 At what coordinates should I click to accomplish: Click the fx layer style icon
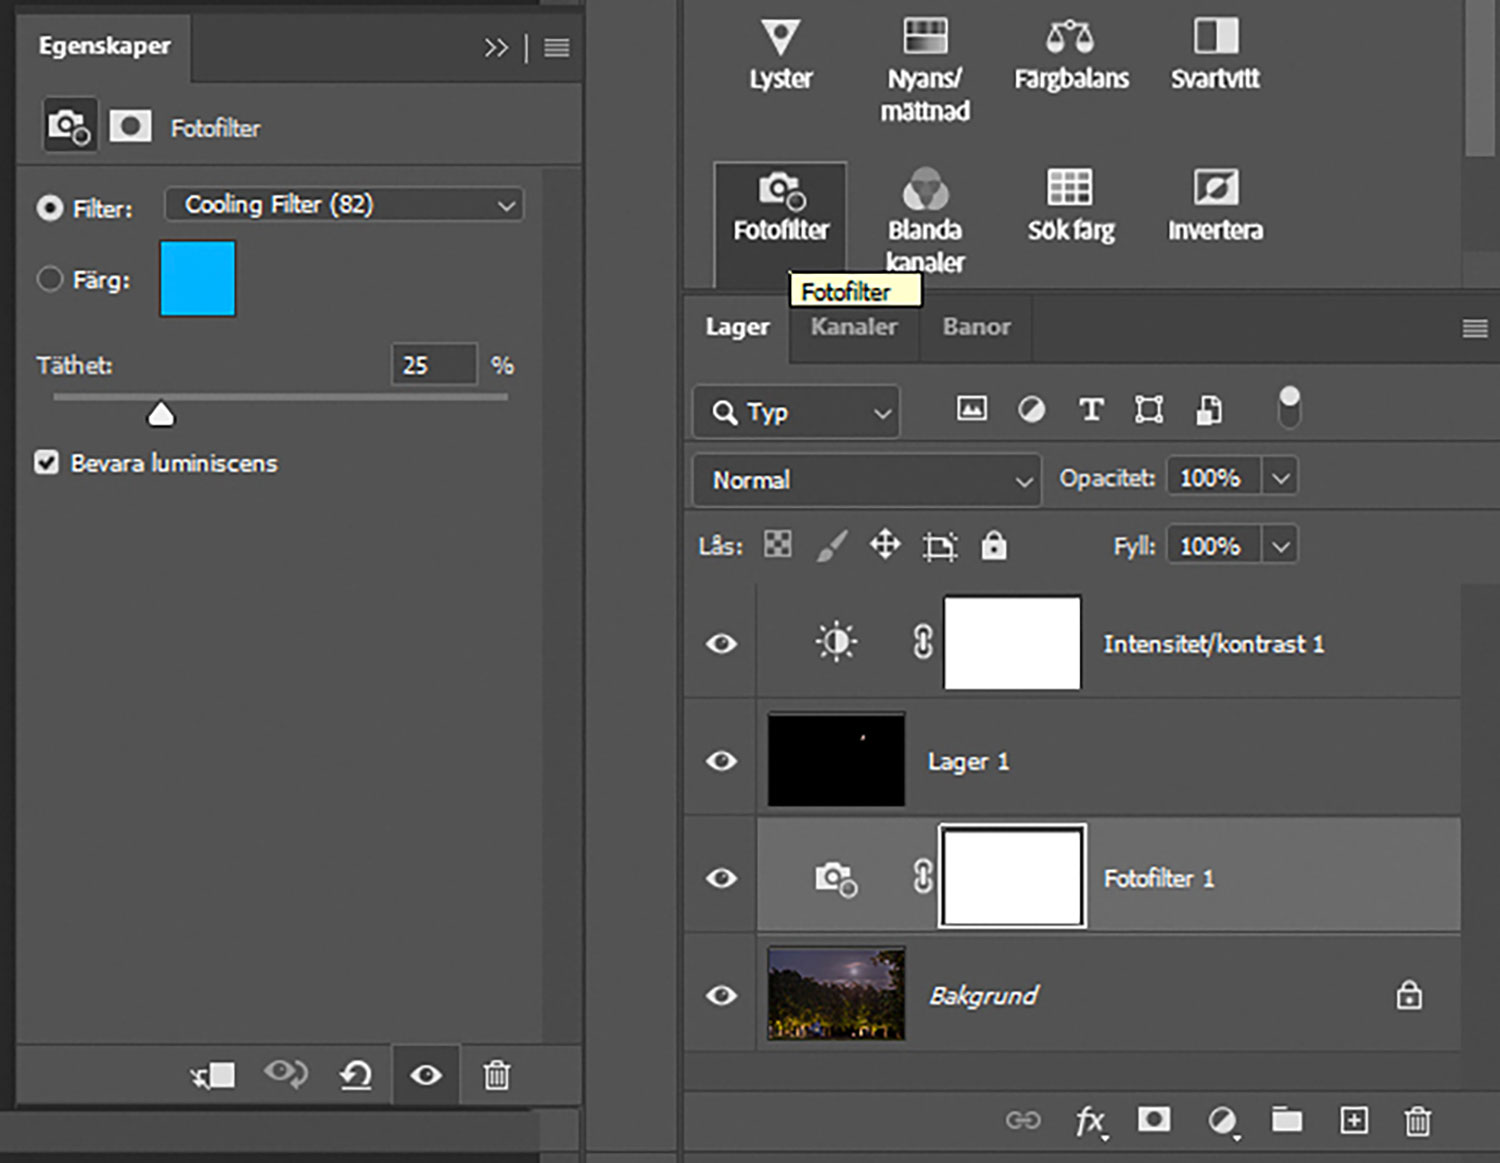(x=1090, y=1121)
